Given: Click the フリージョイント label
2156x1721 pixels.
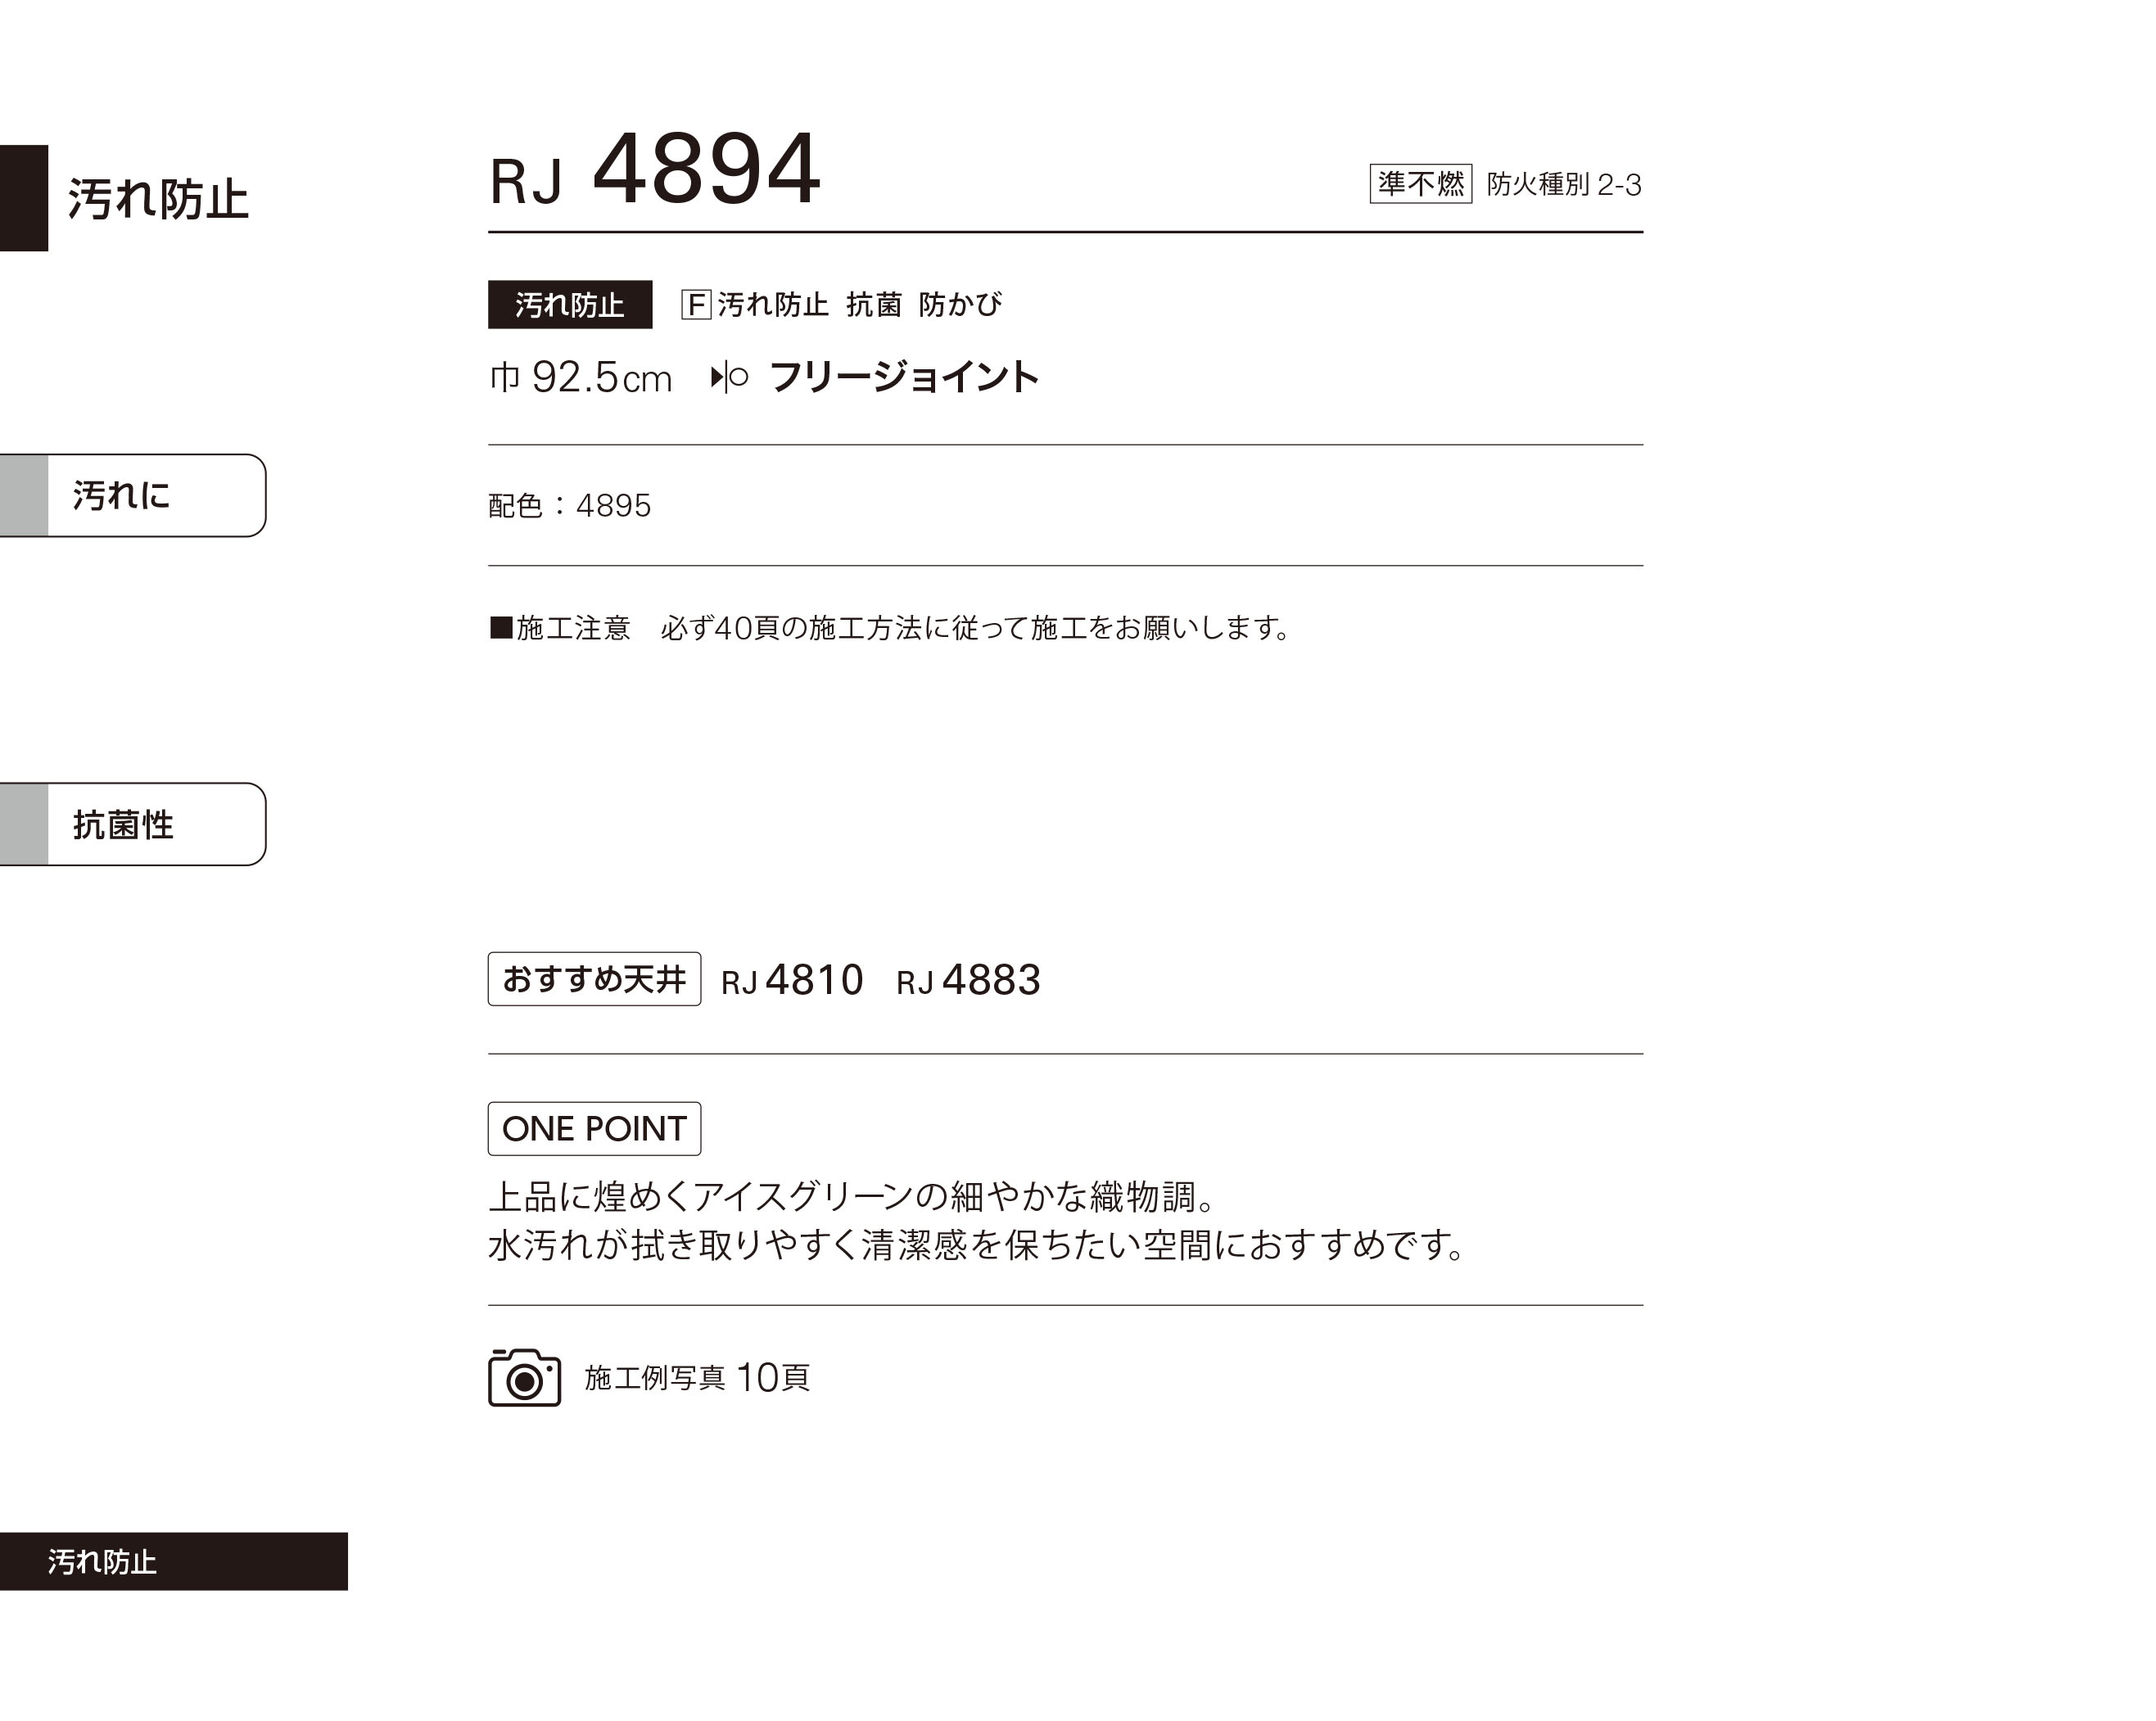Looking at the screenshot, I should click(x=904, y=377).
